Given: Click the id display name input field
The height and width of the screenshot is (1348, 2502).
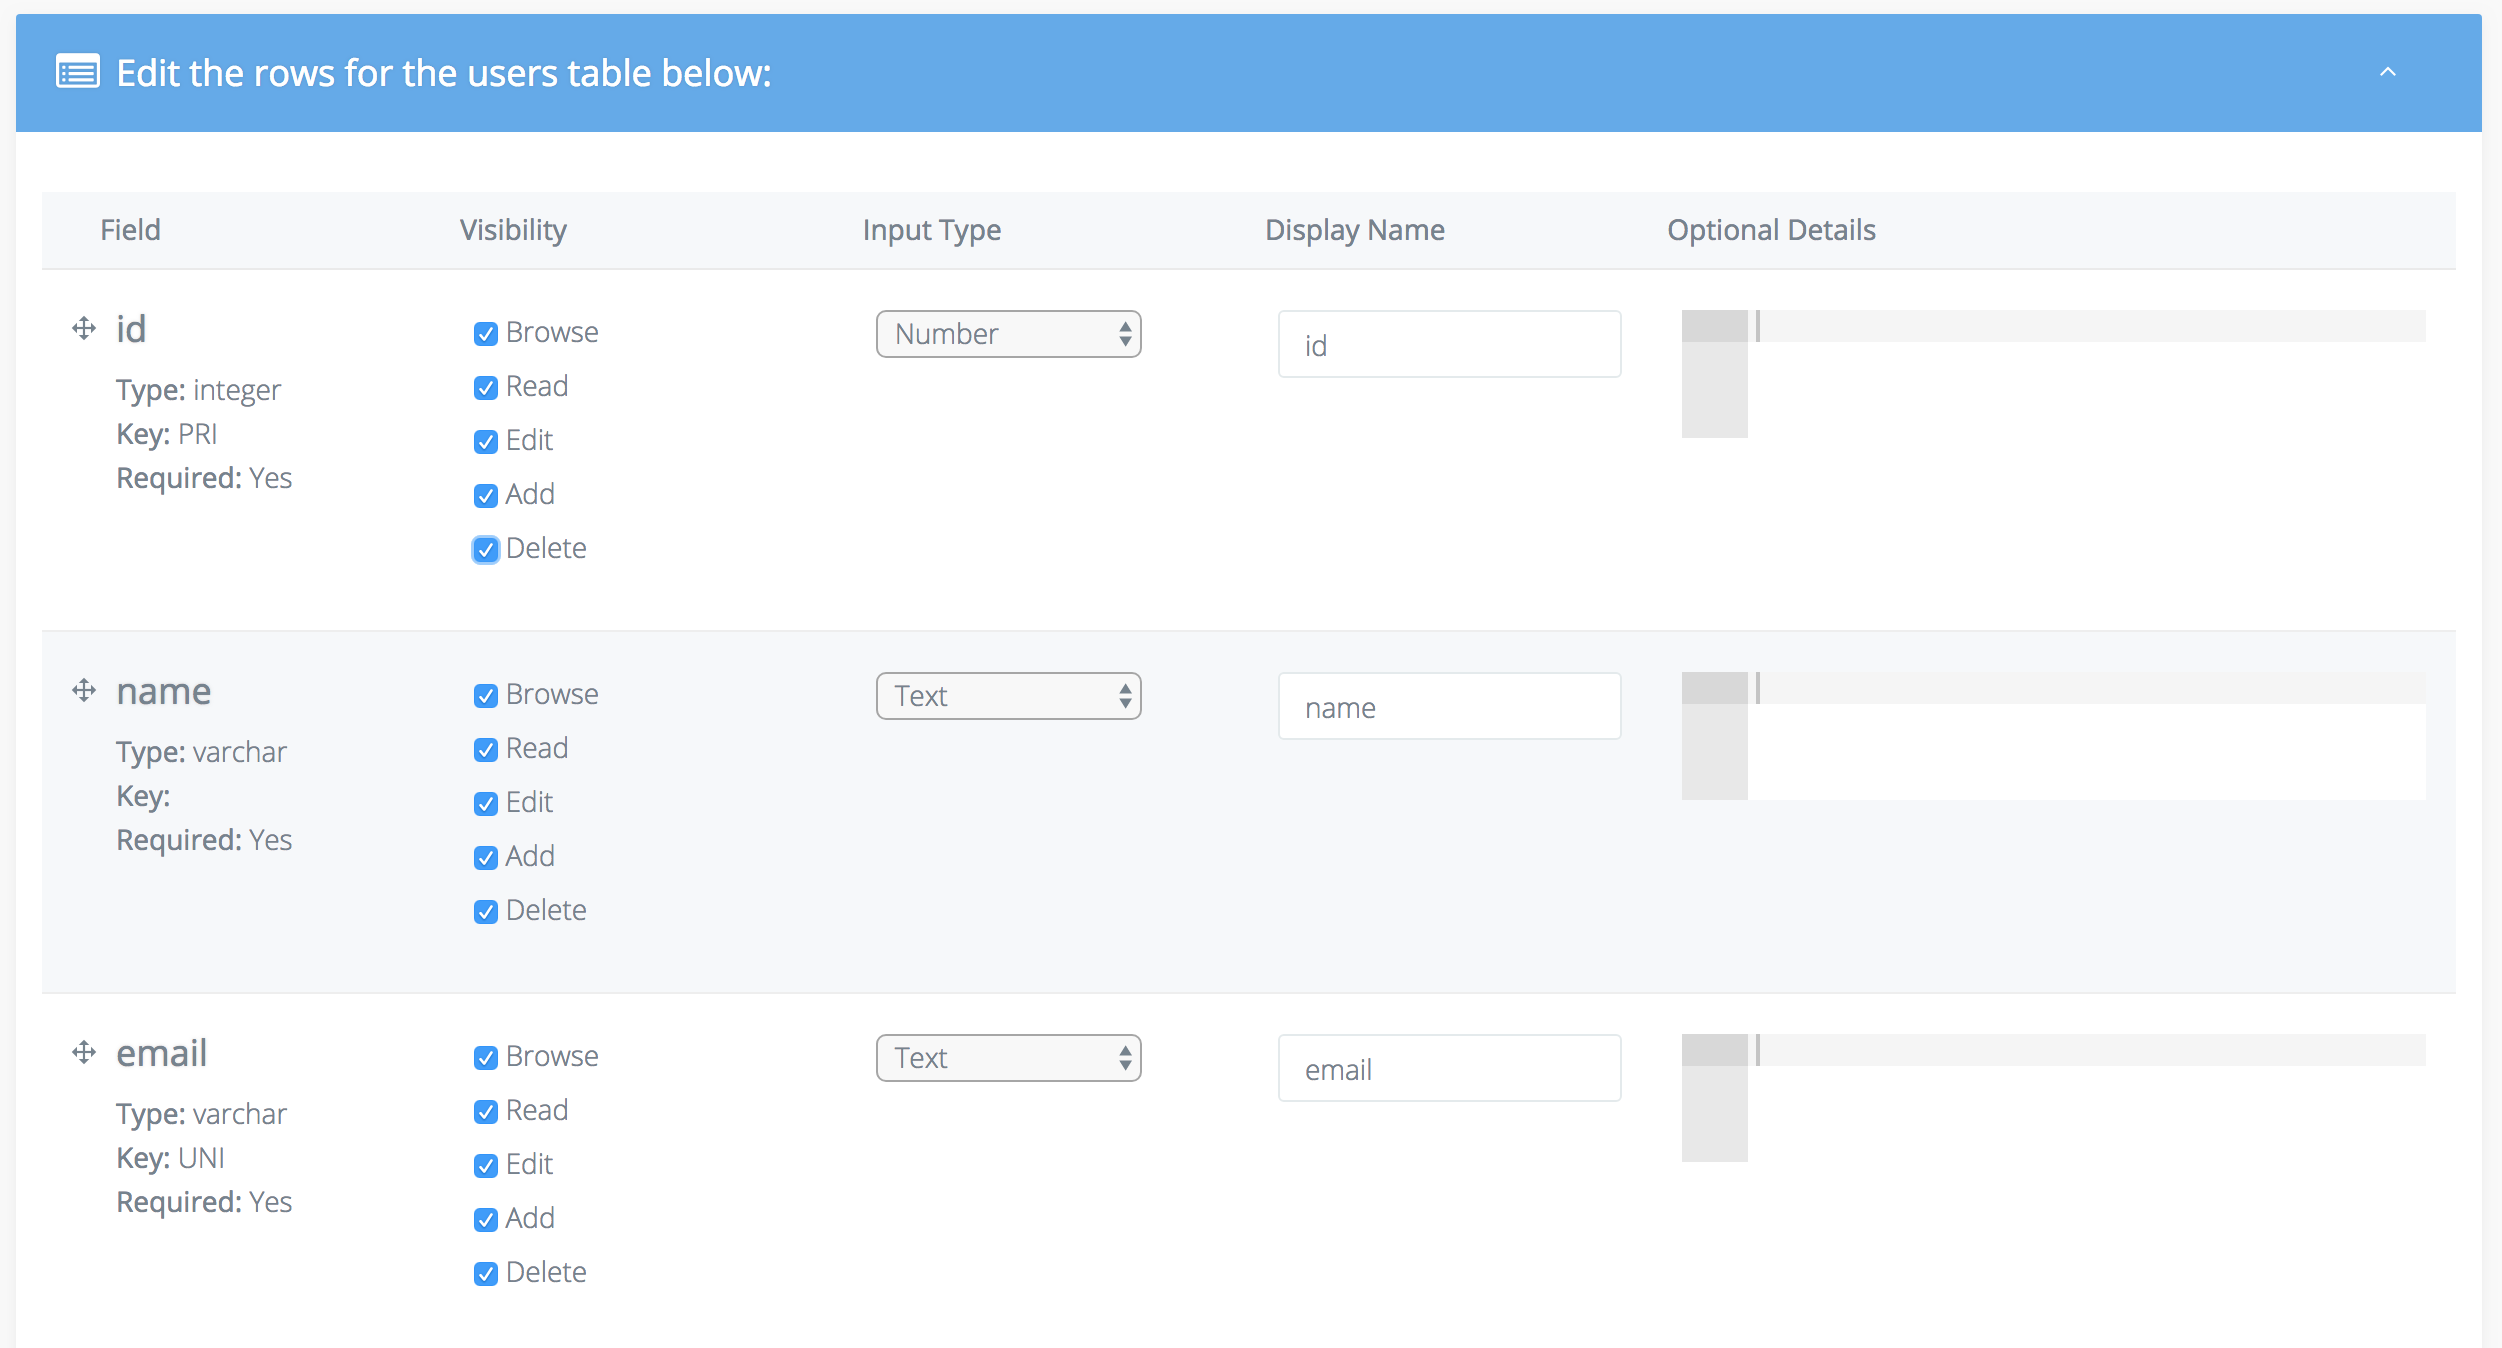Looking at the screenshot, I should (1449, 344).
